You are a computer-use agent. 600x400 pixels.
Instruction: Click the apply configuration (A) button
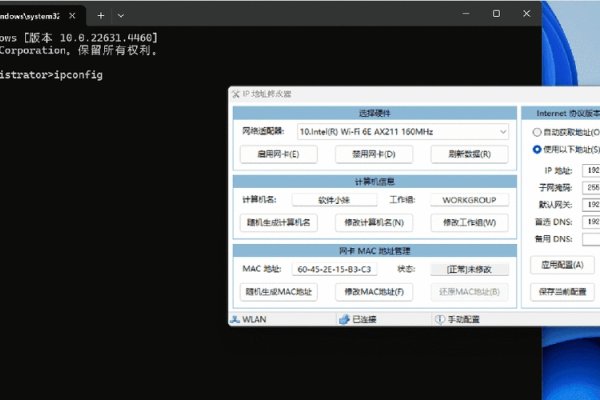pyautogui.click(x=562, y=265)
